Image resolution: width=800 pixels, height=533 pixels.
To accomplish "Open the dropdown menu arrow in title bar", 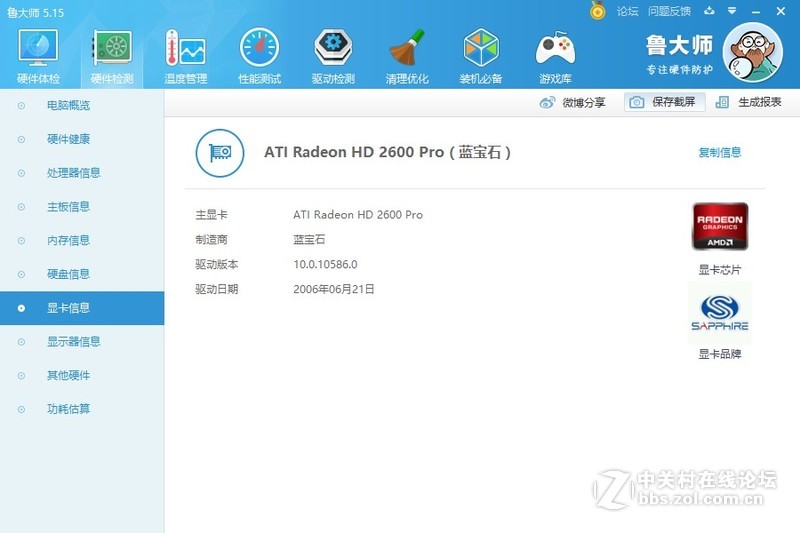I will 732,11.
